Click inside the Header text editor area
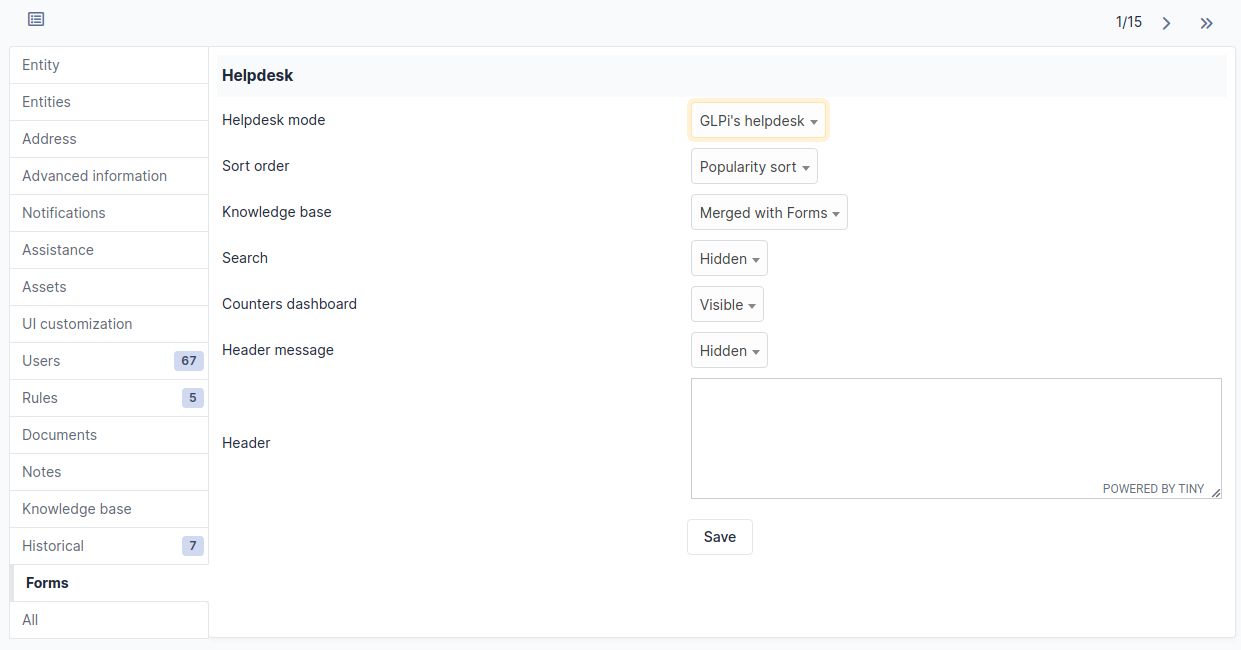Image resolution: width=1241 pixels, height=650 pixels. pos(955,430)
